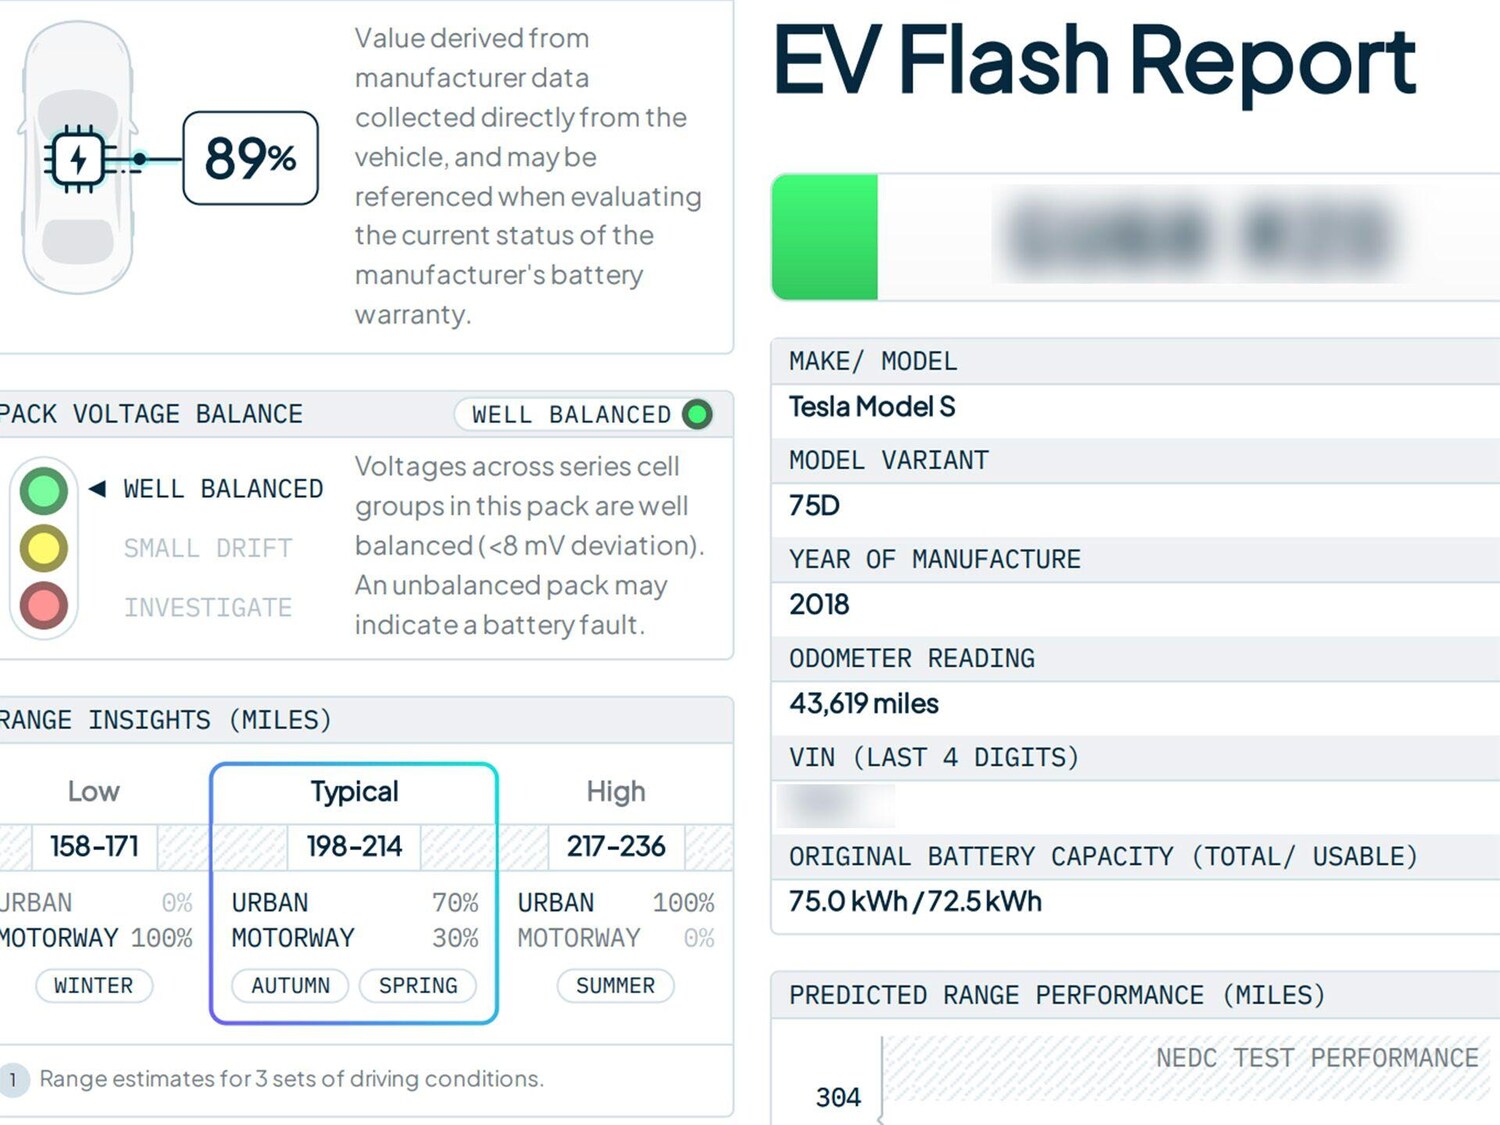Screen dimensions: 1500x1125
Task: Click the footnote number 1 circle
Action: pyautogui.click(x=13, y=1080)
